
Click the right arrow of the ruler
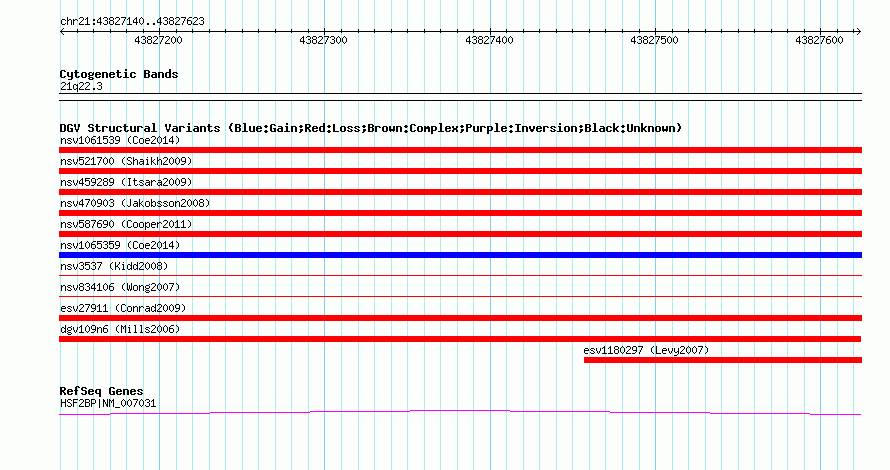pyautogui.click(x=858, y=32)
